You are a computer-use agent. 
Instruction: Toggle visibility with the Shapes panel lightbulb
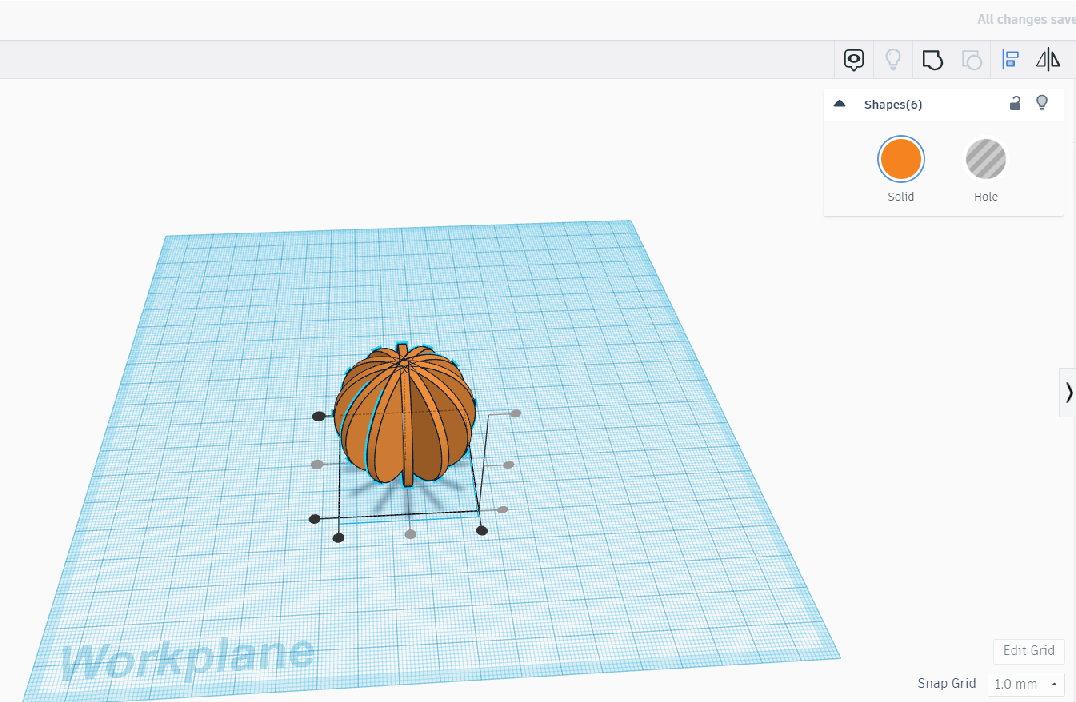(x=1042, y=104)
